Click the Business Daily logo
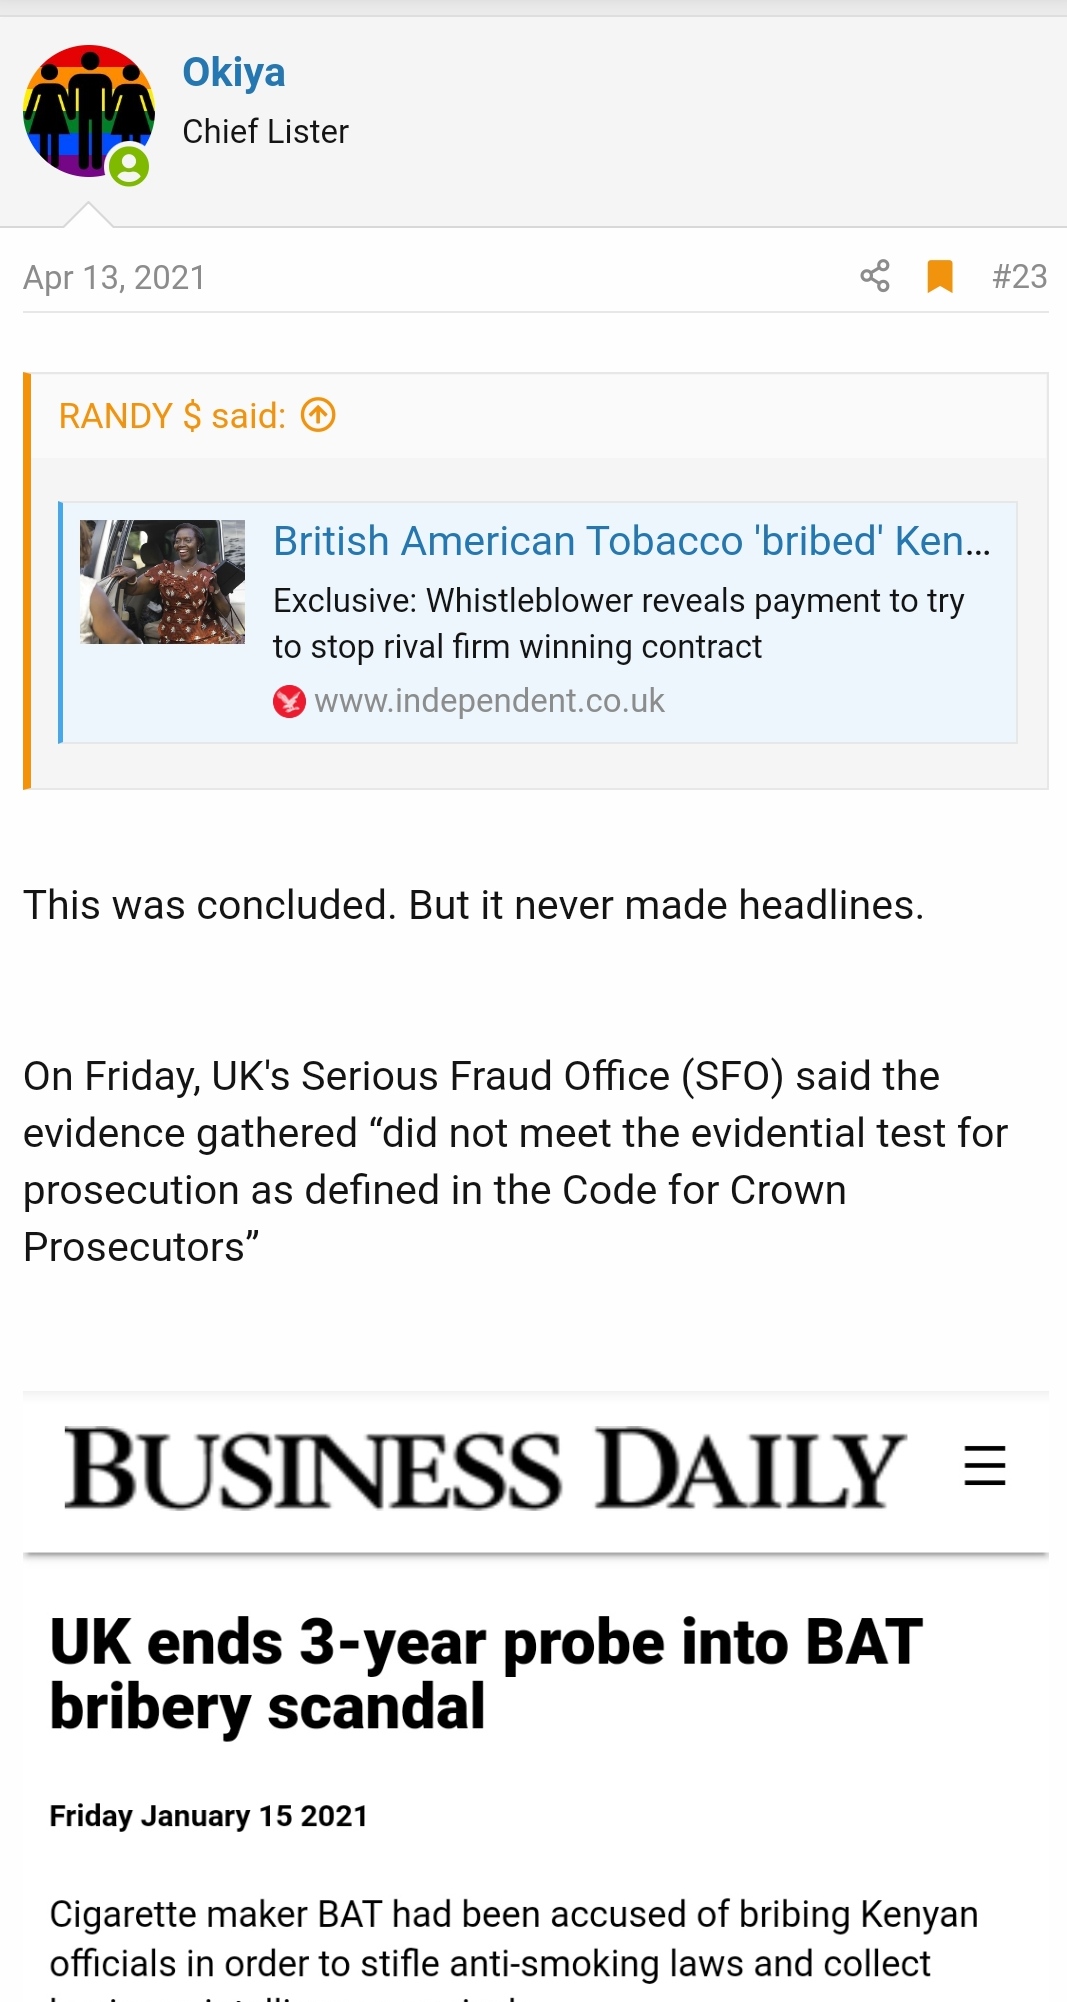 (x=485, y=1468)
